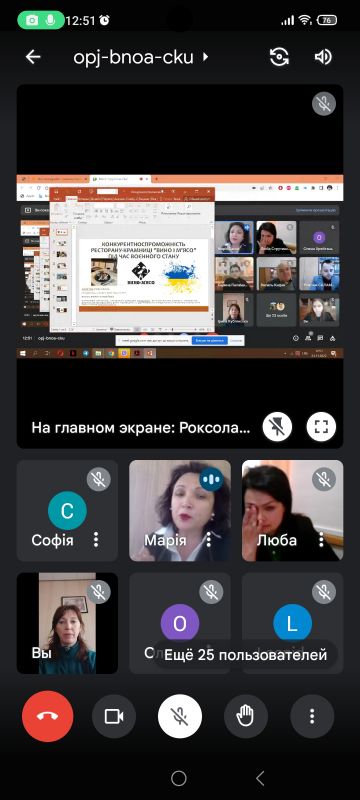The height and width of the screenshot is (800, 360).
Task: Unpin the main screen presentation
Action: tap(277, 427)
